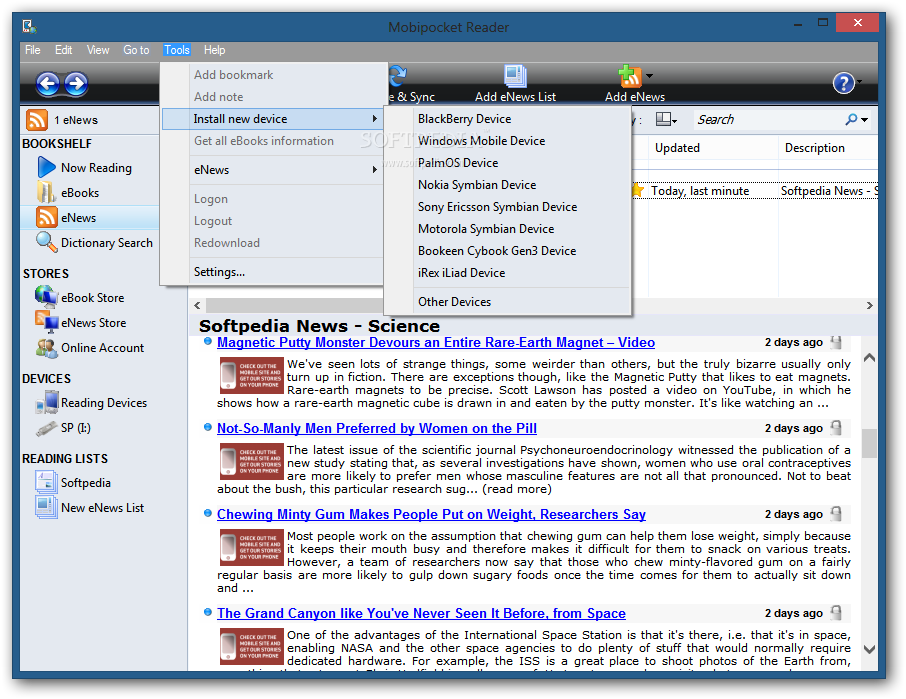
Task: Choose Other Devices
Action: [508, 302]
